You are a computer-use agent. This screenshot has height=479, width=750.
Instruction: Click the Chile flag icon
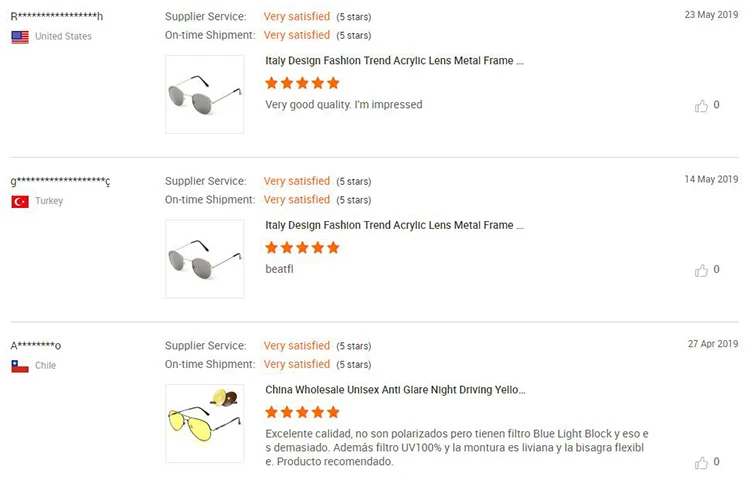point(20,366)
